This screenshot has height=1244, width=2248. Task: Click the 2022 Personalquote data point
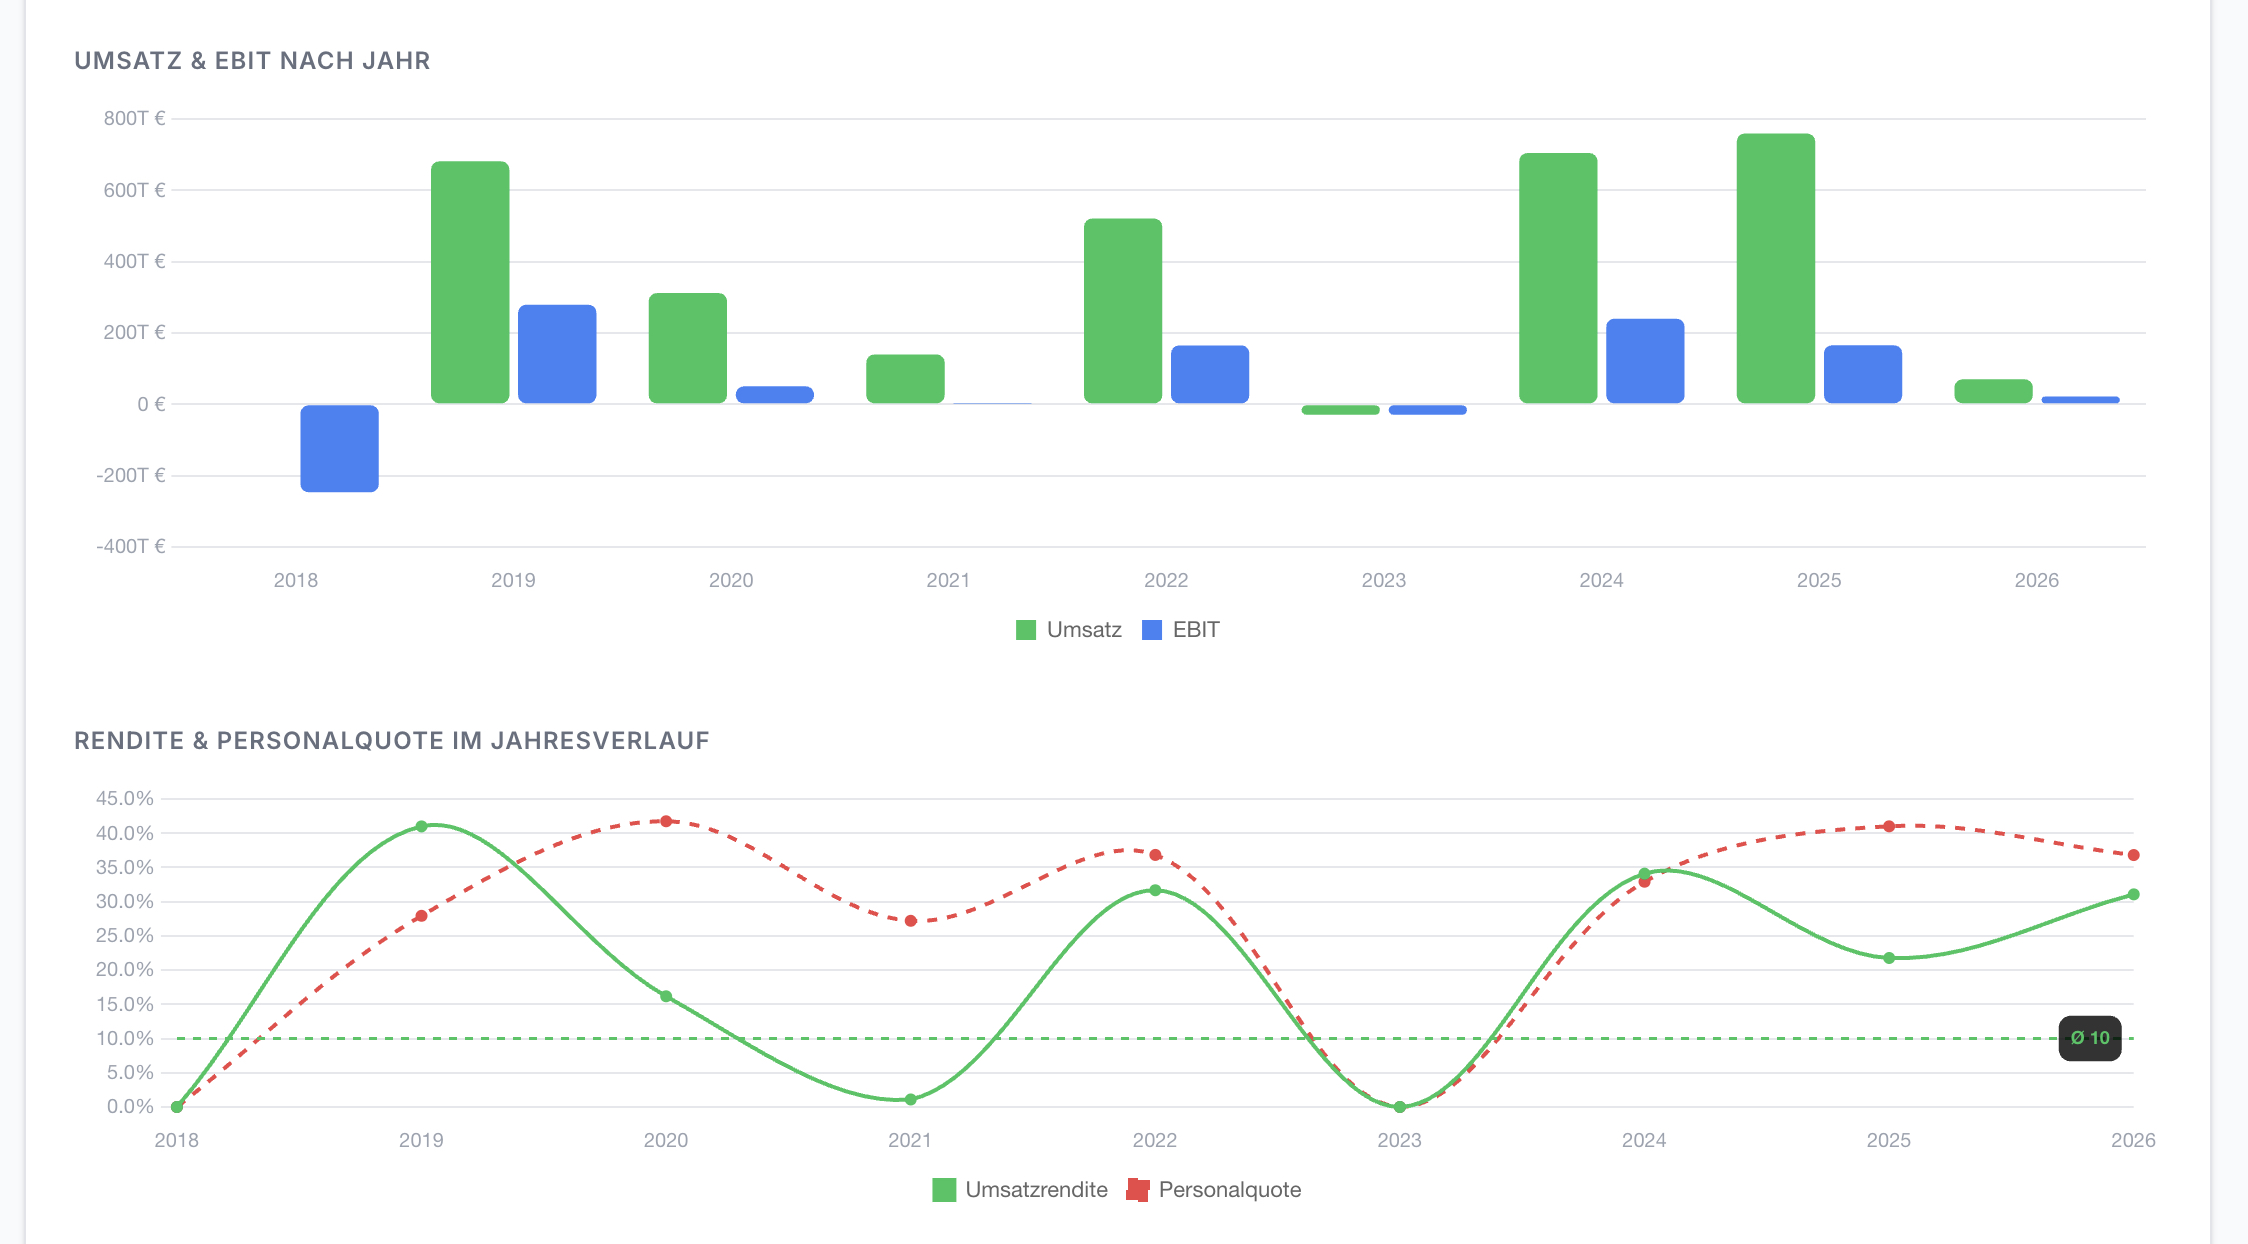pos(1155,855)
